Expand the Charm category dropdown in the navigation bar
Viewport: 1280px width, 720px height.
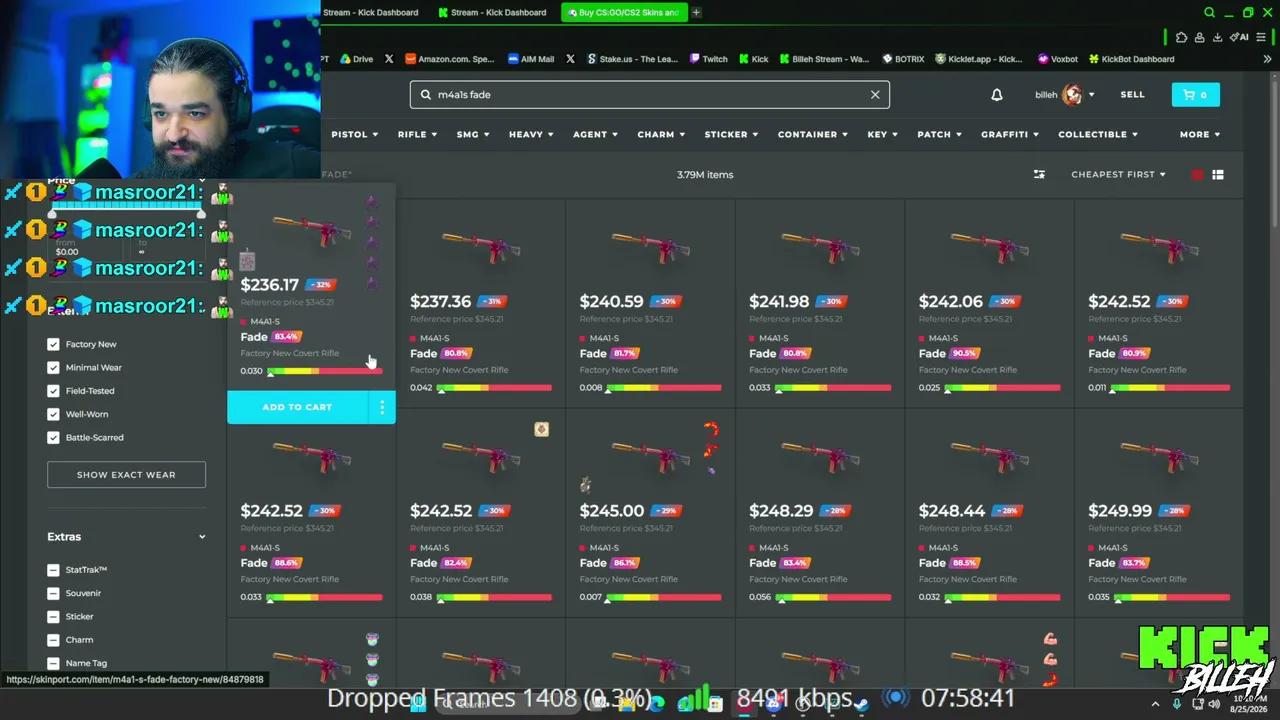click(x=661, y=134)
